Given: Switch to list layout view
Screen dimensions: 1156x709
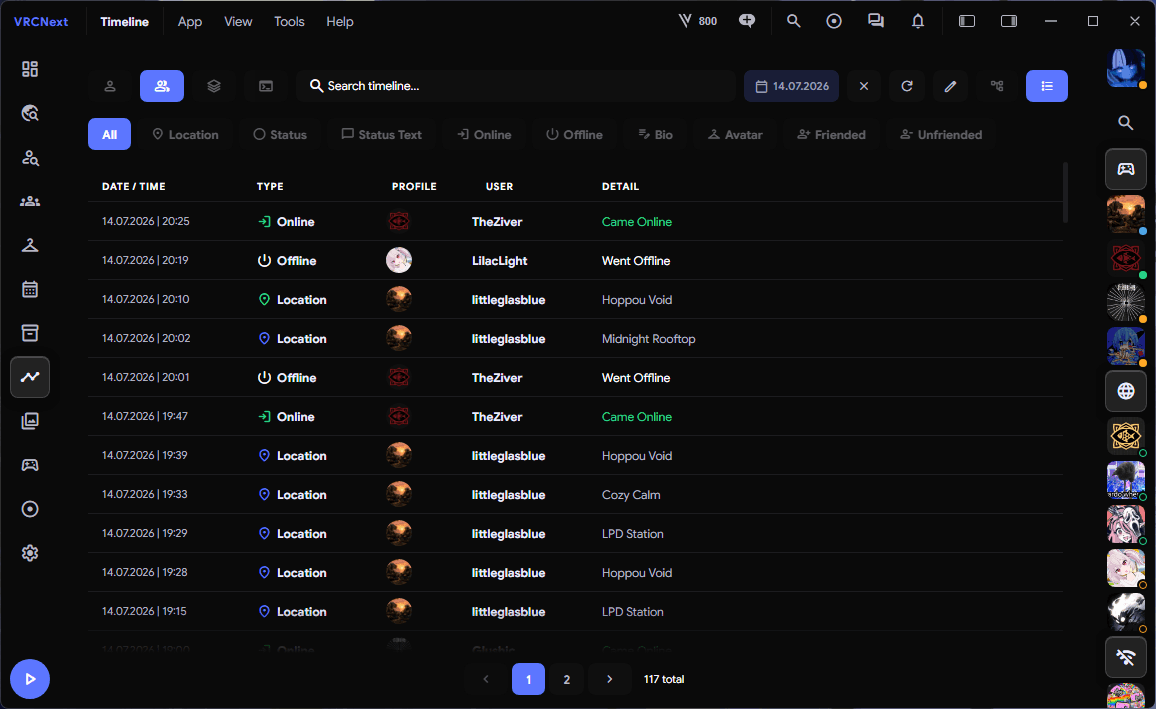Looking at the screenshot, I should [1046, 86].
